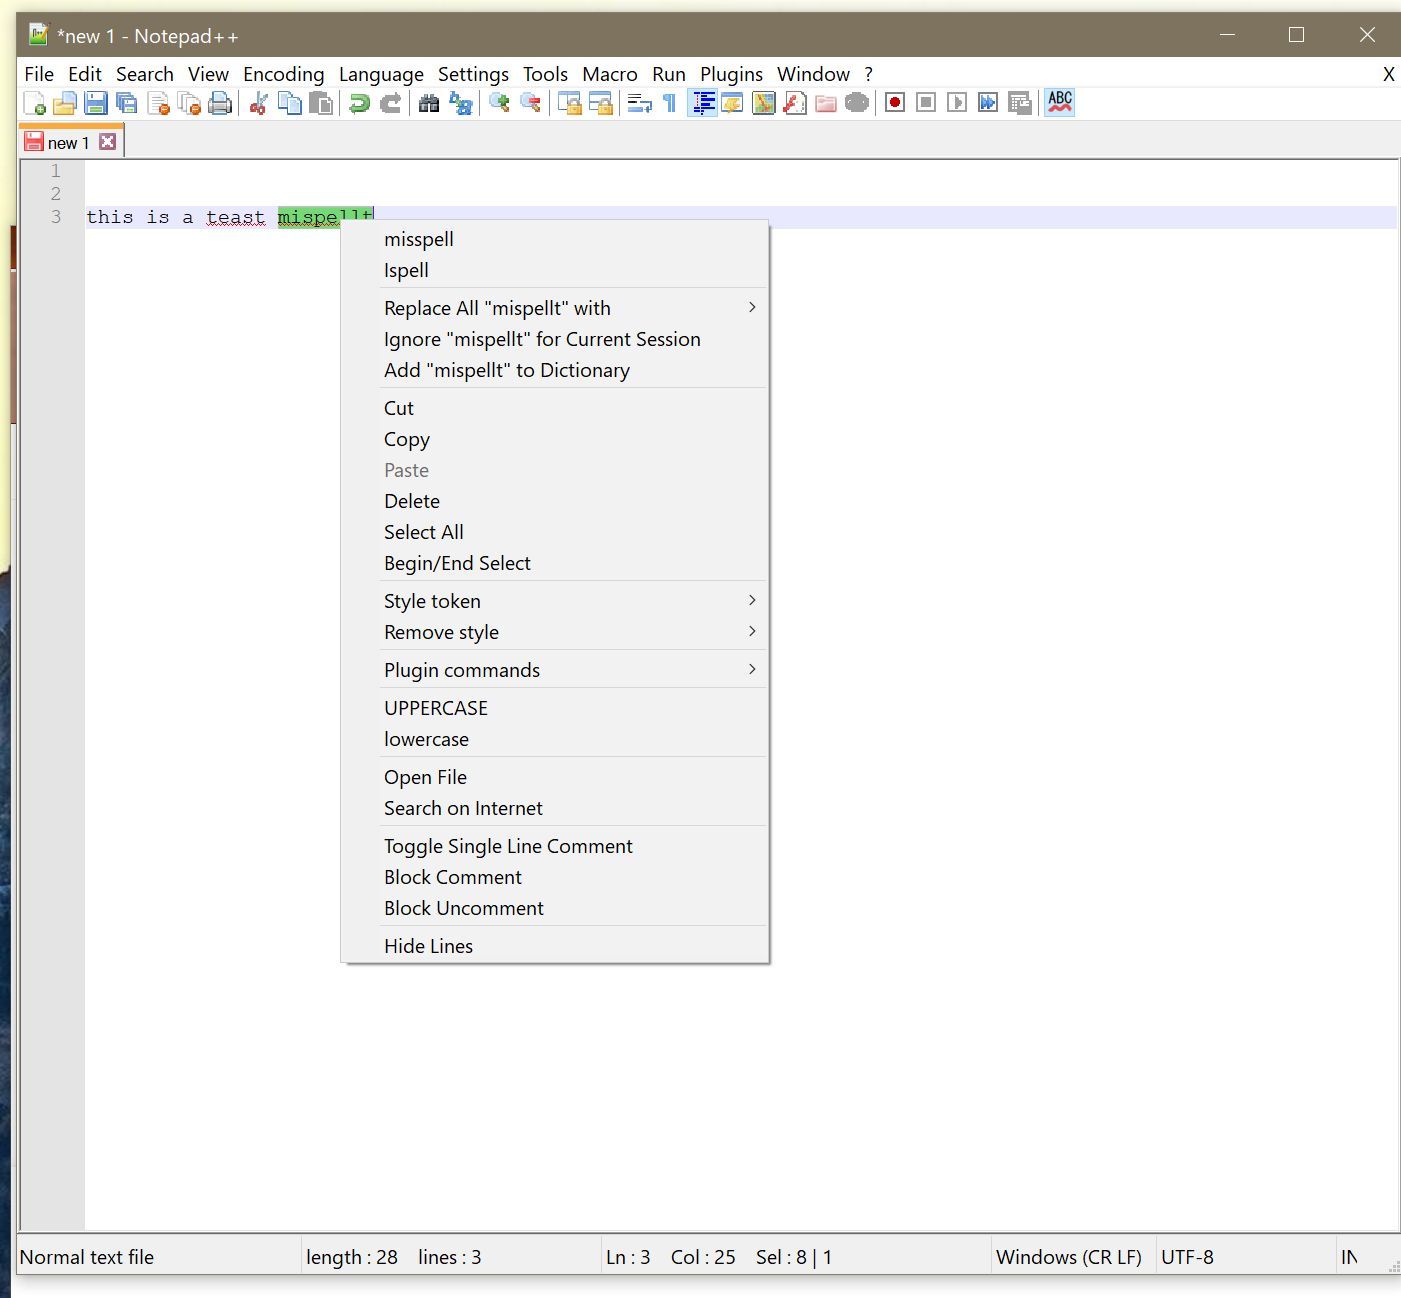
Task: Click the Close All documents icon
Action: click(189, 103)
